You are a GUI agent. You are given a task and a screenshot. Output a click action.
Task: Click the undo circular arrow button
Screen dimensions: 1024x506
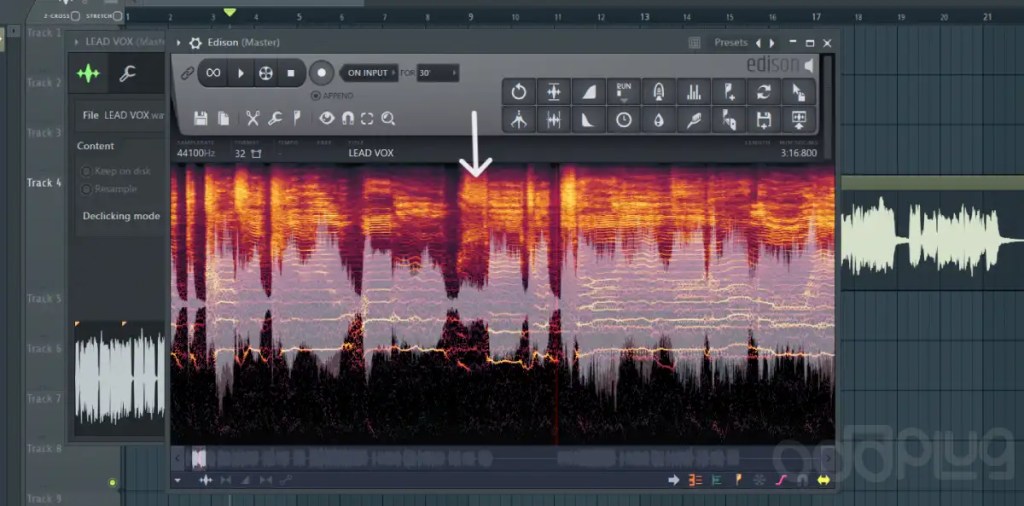click(x=519, y=92)
